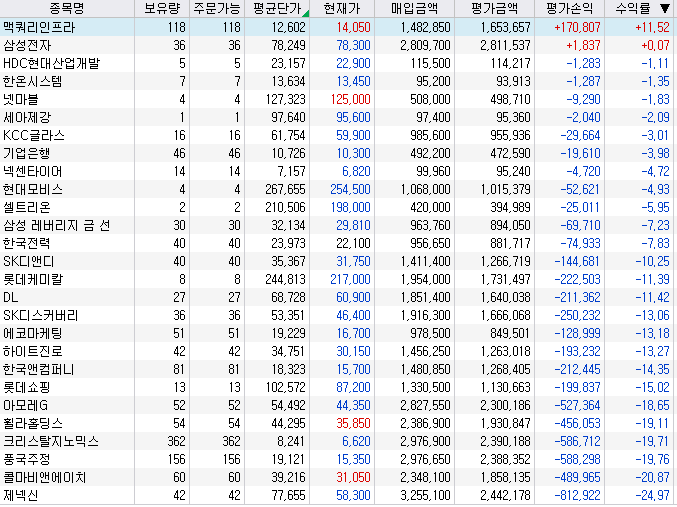Click the return rate -11.42 for DL
This screenshot has height=507, width=677.
click(x=652, y=298)
